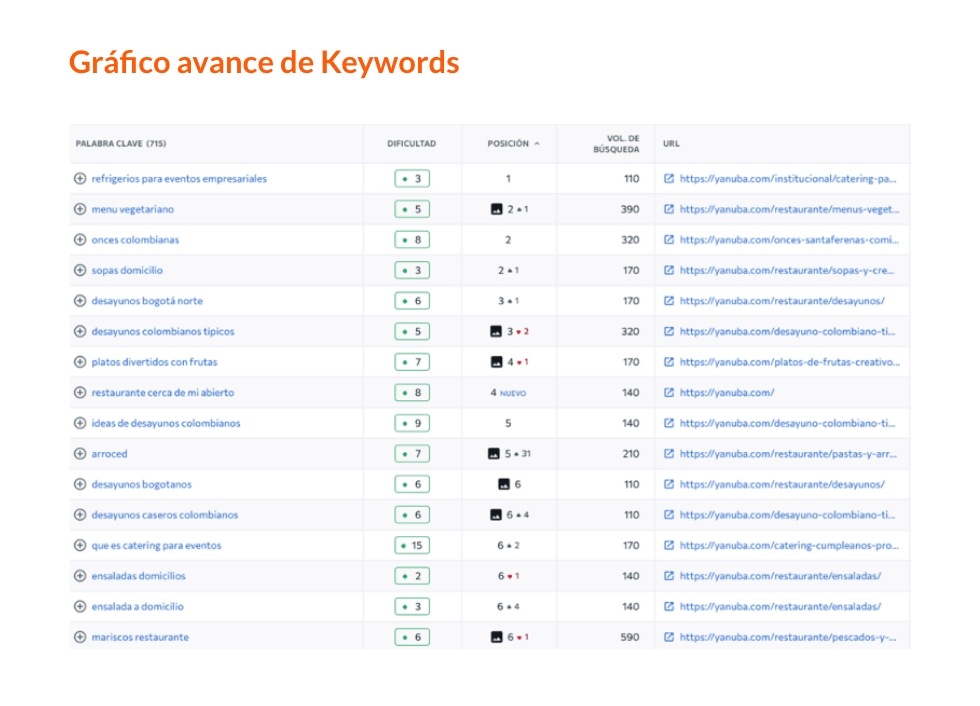
Task: Expand the 'desayunos colombianos tipicos' row plus icon
Action: point(80,331)
